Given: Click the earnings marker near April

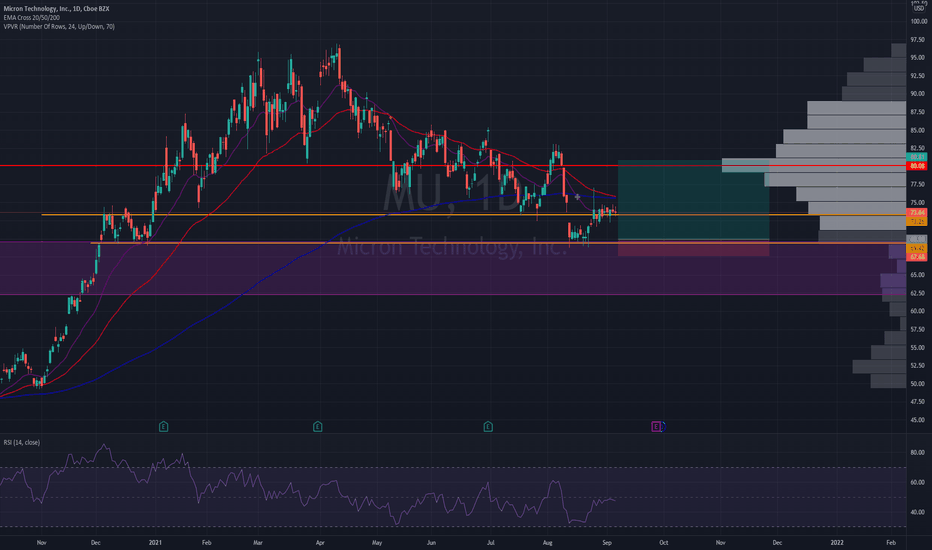Looking at the screenshot, I should coord(317,426).
